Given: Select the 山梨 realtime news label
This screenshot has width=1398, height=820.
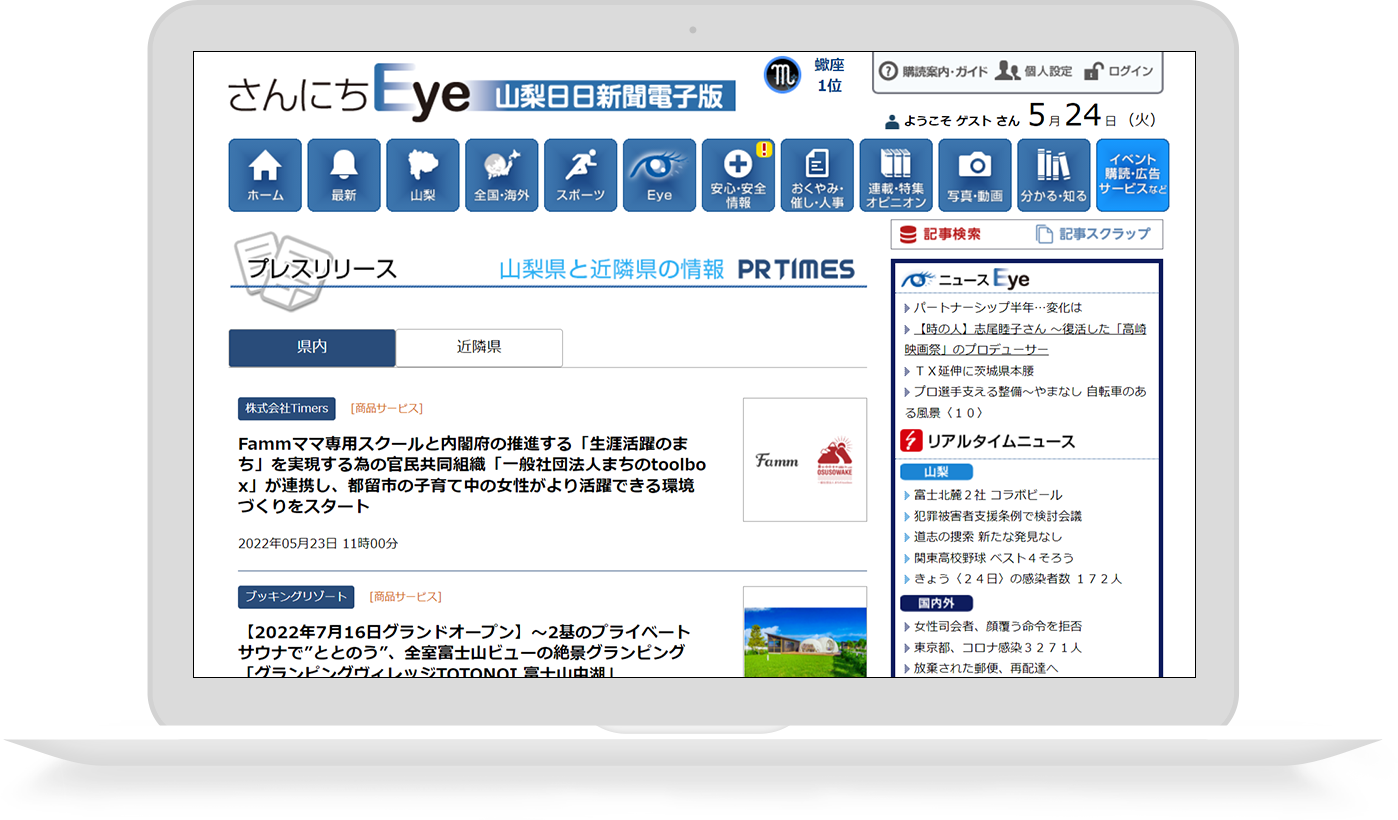Looking at the screenshot, I should tap(936, 472).
